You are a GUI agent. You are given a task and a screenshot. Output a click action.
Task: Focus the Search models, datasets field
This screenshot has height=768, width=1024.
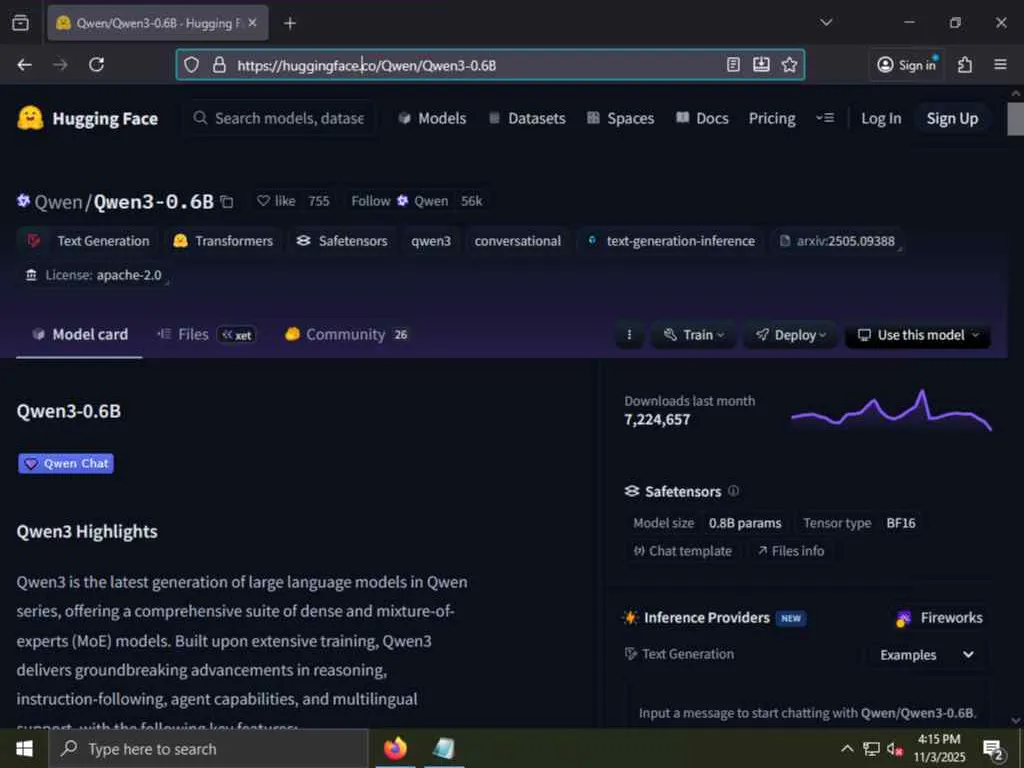point(281,118)
